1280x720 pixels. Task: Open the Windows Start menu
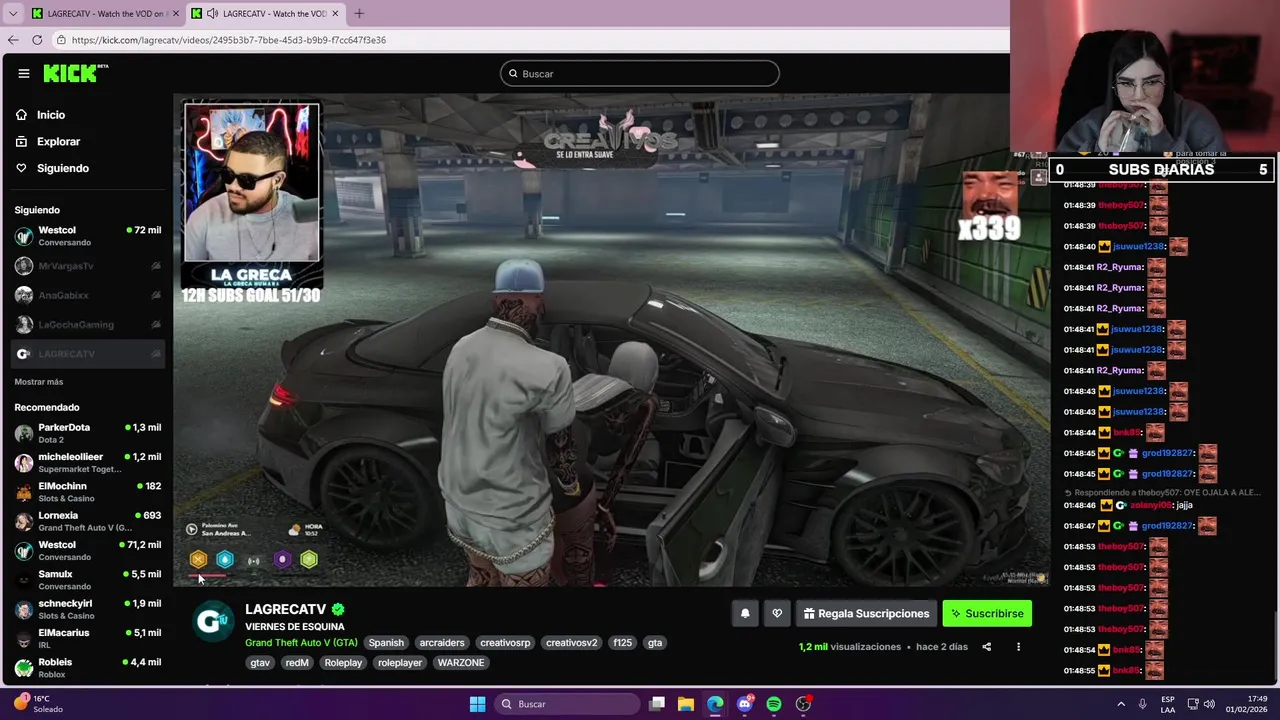pyautogui.click(x=477, y=704)
